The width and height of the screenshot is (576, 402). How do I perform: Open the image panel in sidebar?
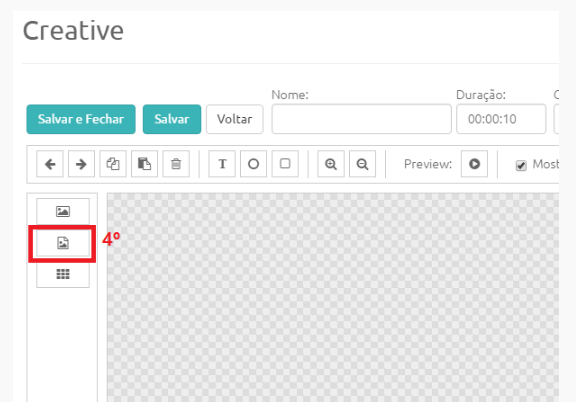63,211
